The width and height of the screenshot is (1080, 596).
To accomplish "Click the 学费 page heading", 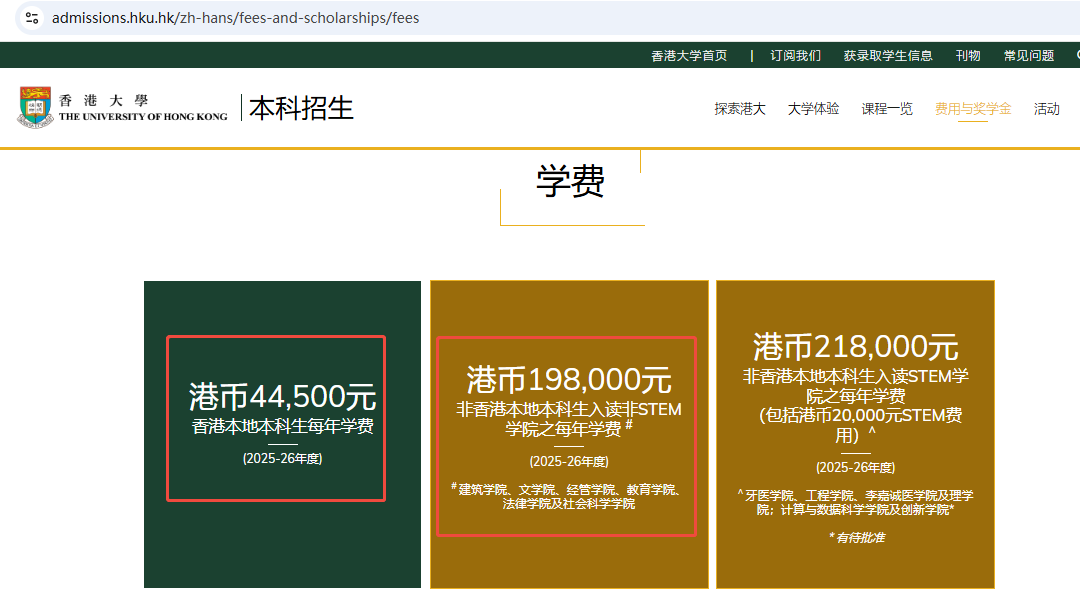I will click(570, 182).
